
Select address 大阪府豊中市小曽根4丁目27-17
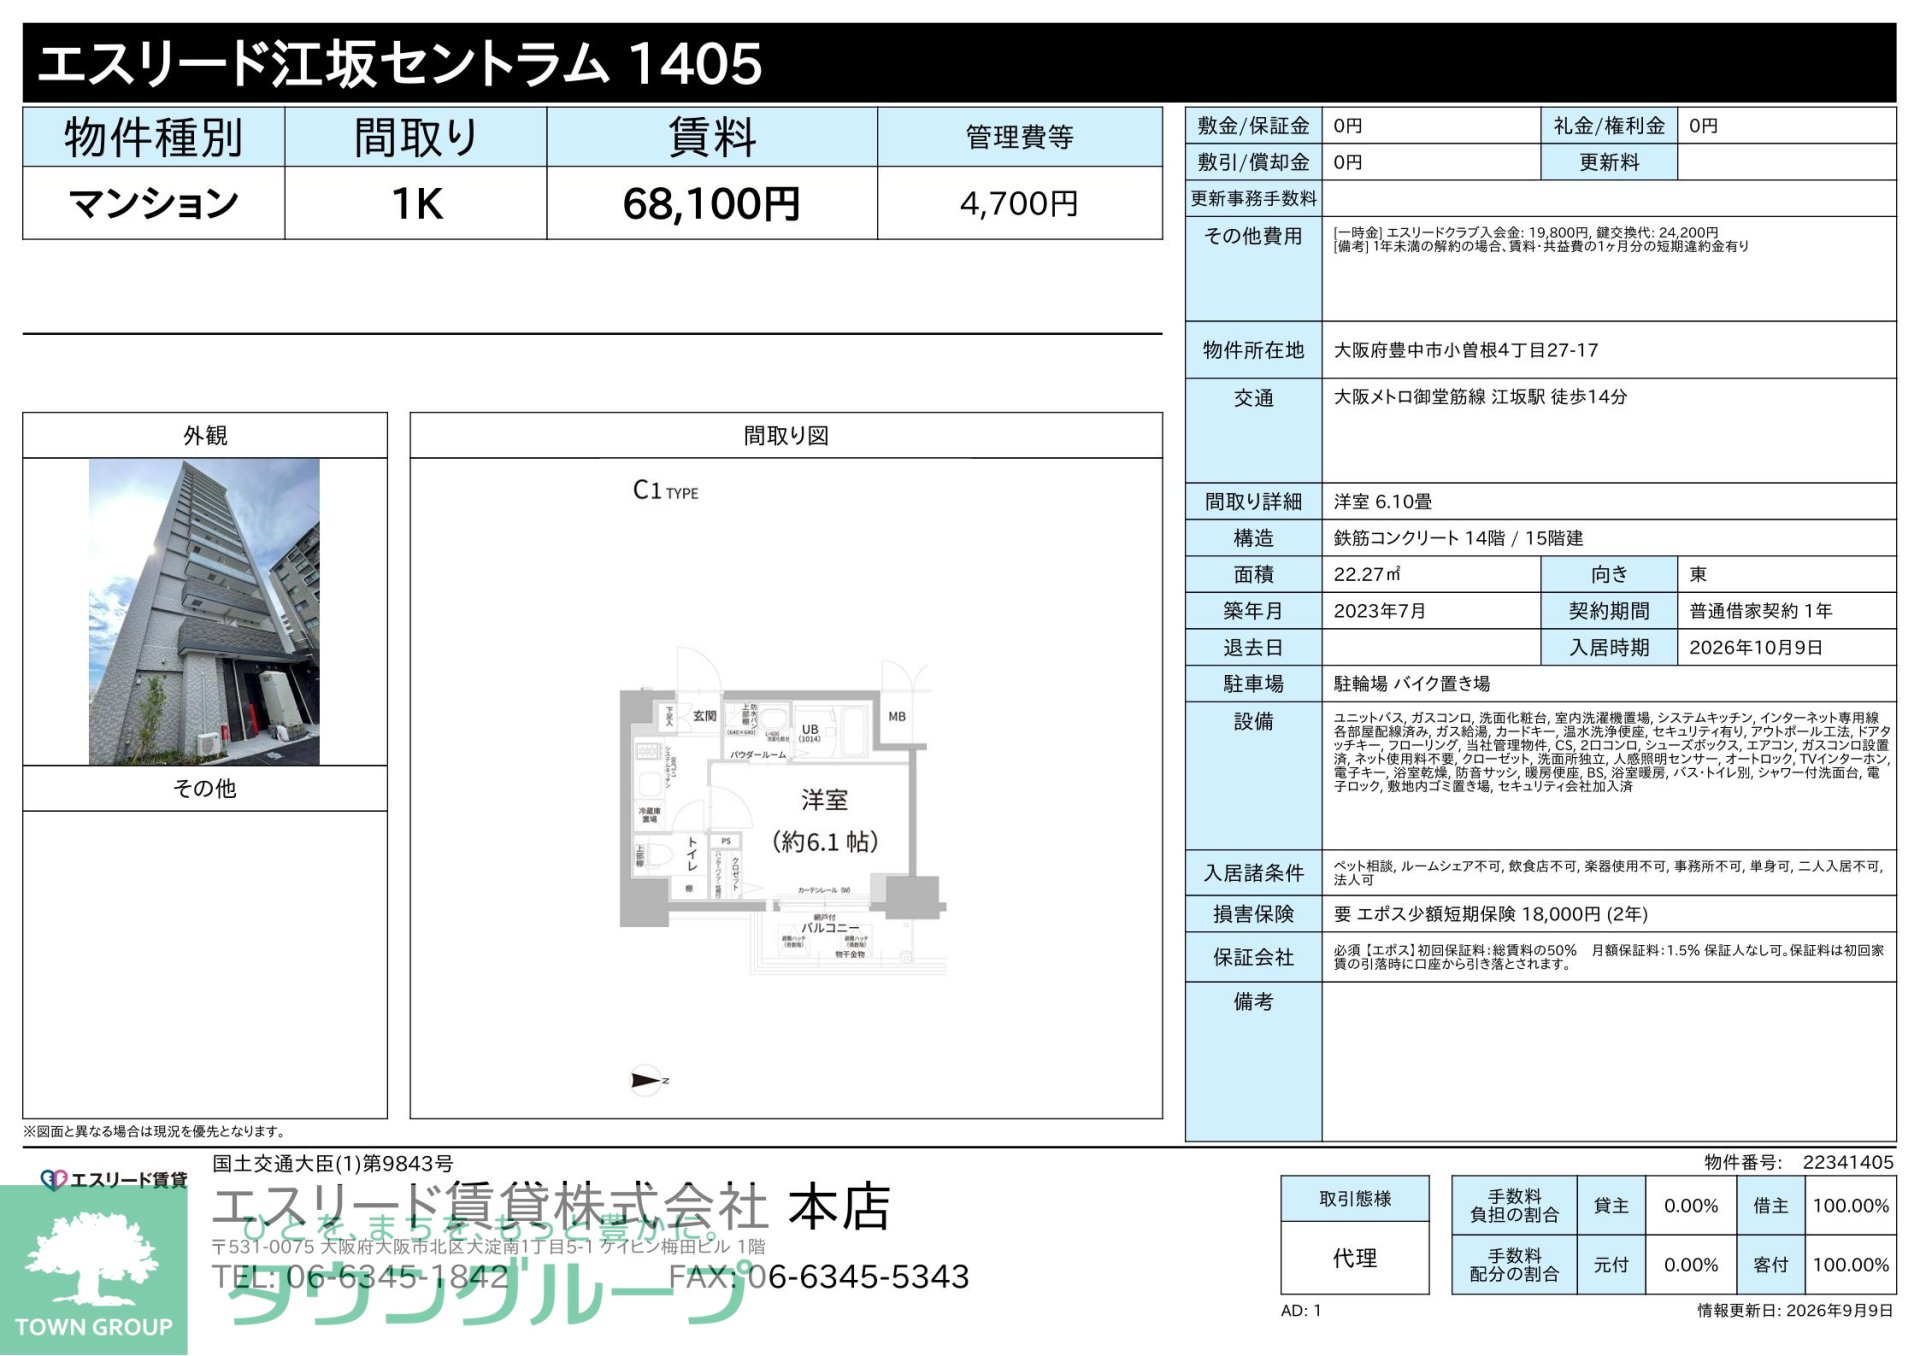coord(1466,350)
